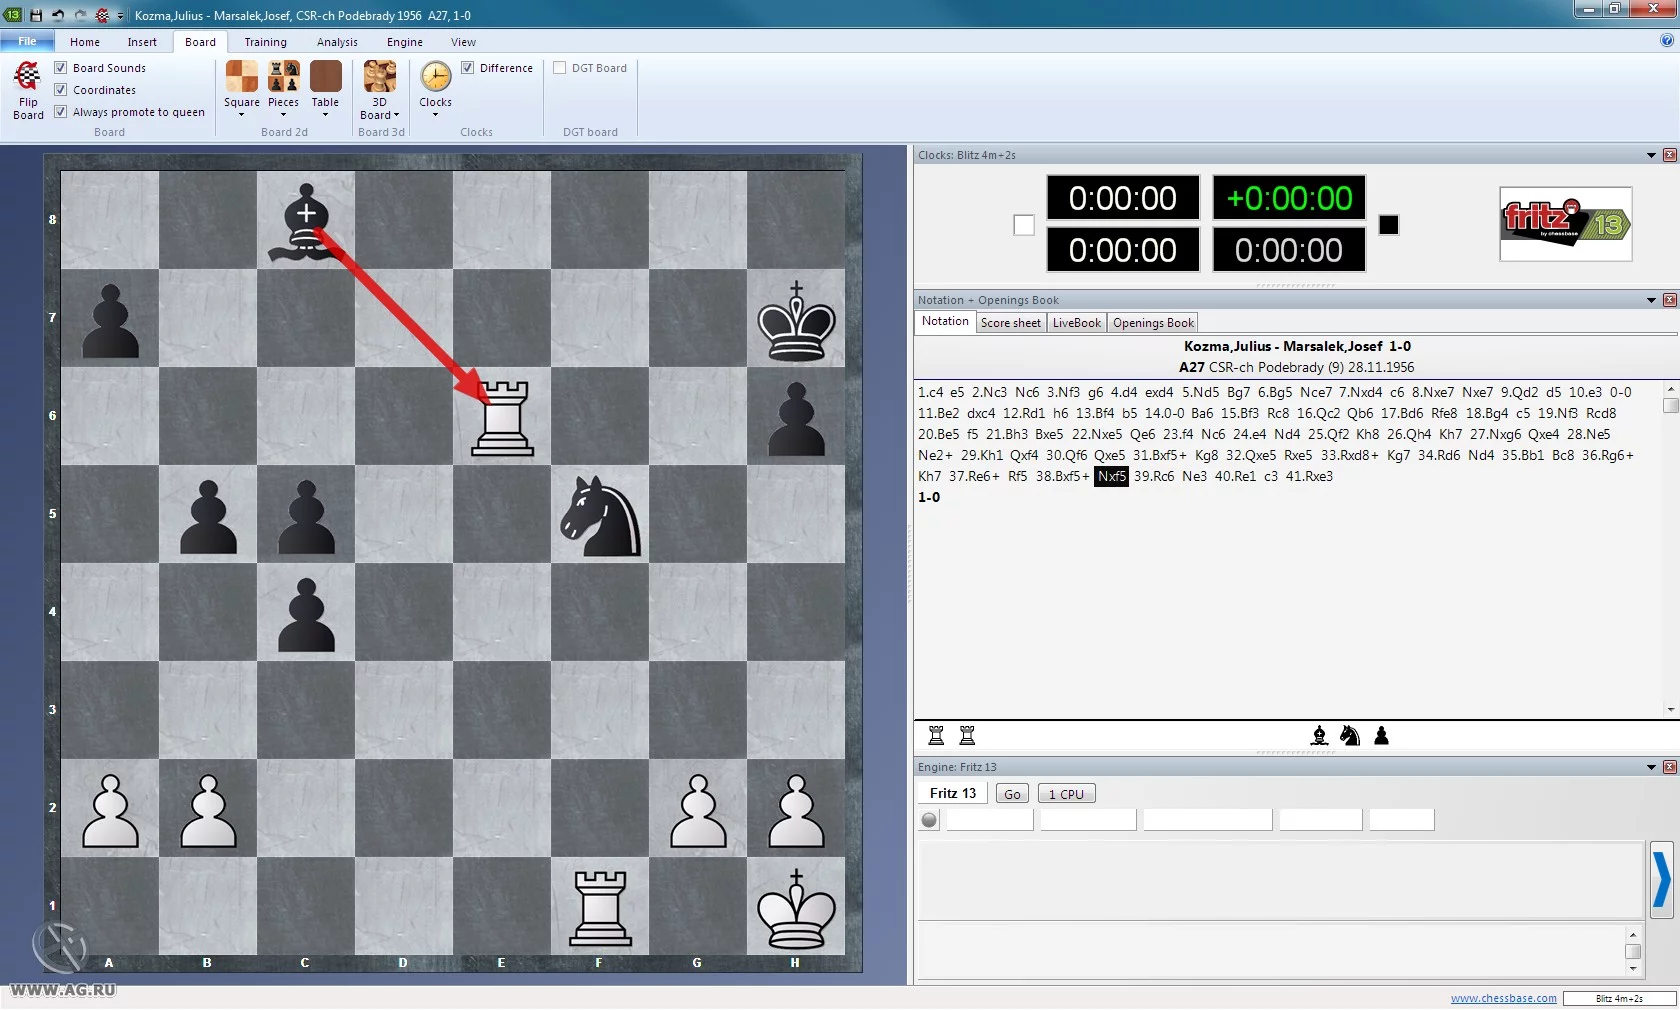Click the engine output scrollbar thumb
Image resolution: width=1680 pixels, height=1010 pixels.
click(x=1633, y=951)
